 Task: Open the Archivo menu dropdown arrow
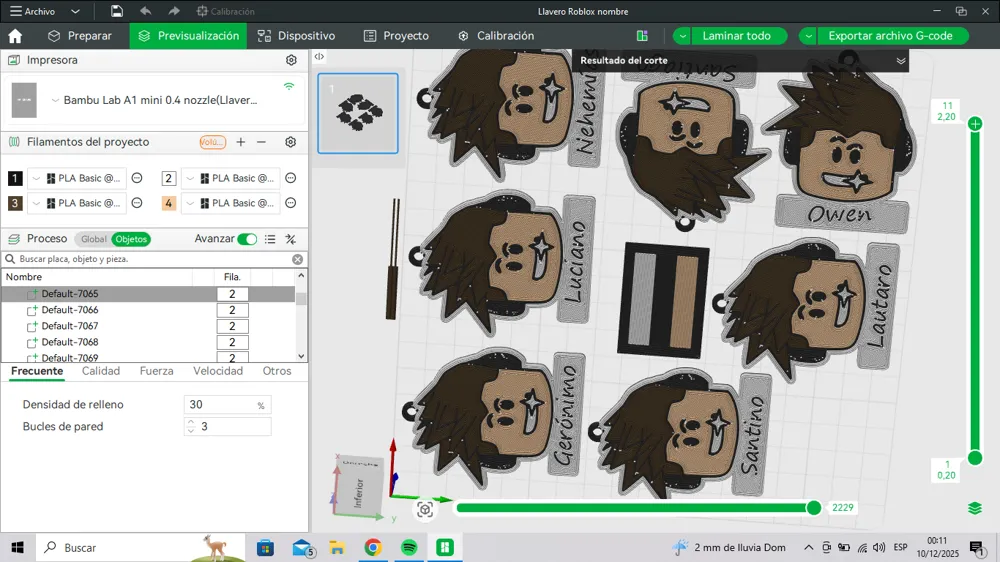coord(75,11)
